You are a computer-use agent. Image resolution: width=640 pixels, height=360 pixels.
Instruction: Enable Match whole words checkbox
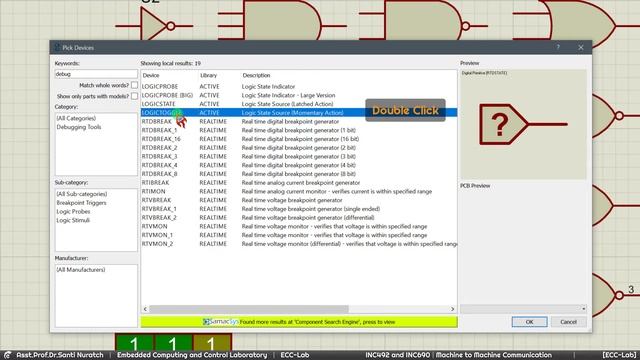[x=134, y=85]
